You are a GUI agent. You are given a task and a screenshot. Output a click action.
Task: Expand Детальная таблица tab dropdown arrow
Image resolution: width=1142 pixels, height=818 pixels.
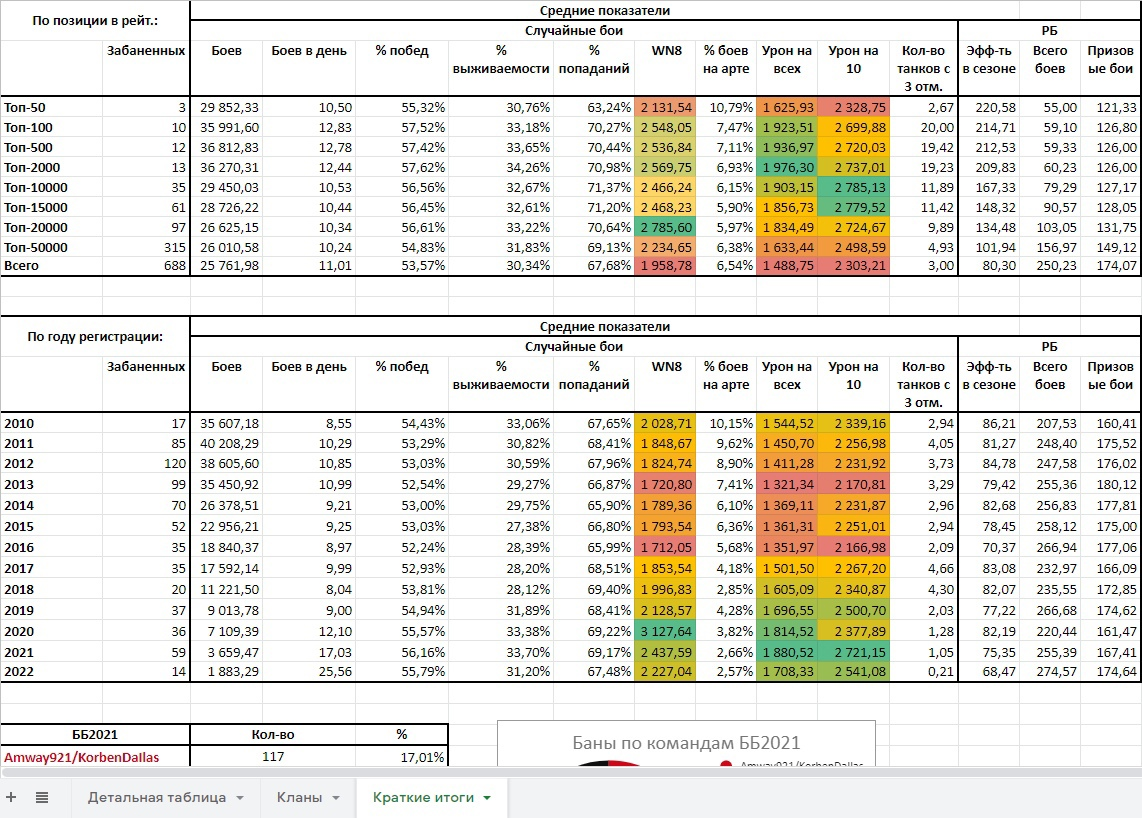(240, 798)
